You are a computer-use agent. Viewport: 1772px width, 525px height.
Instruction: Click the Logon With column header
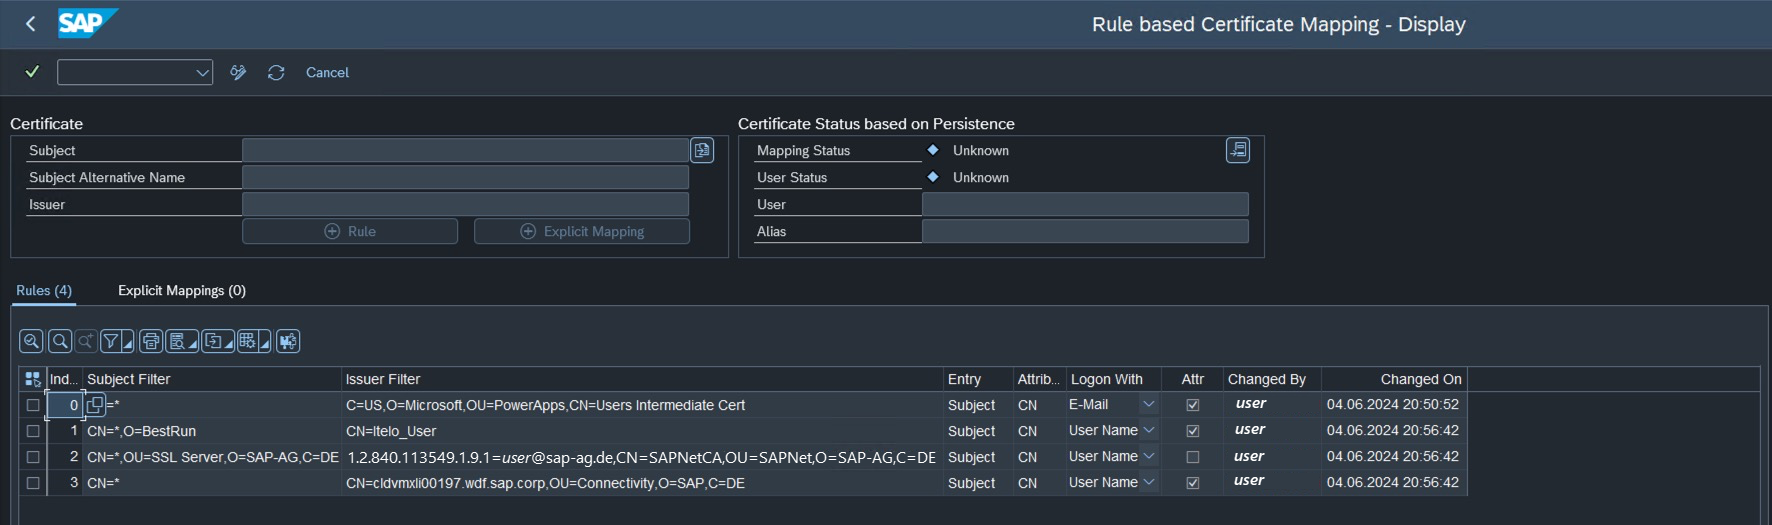(1113, 379)
